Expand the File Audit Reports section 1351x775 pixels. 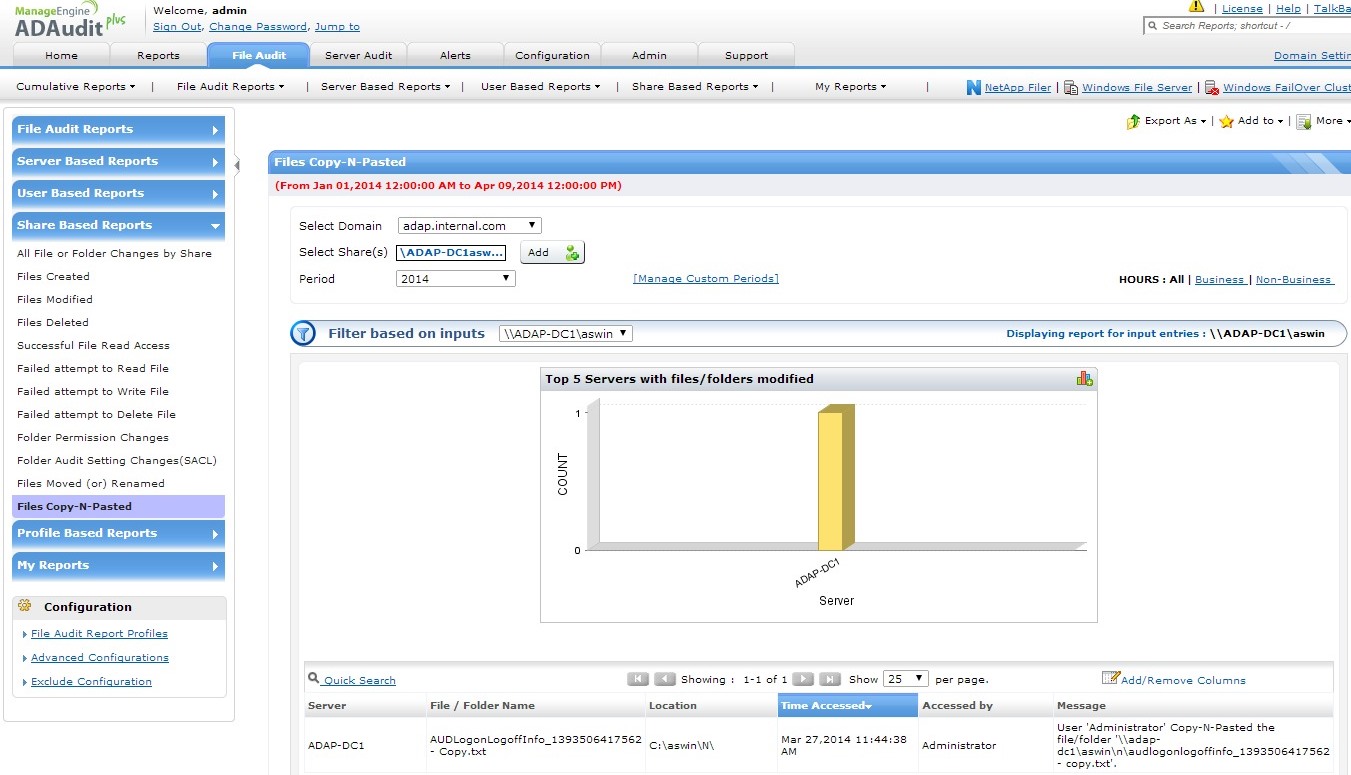click(118, 129)
